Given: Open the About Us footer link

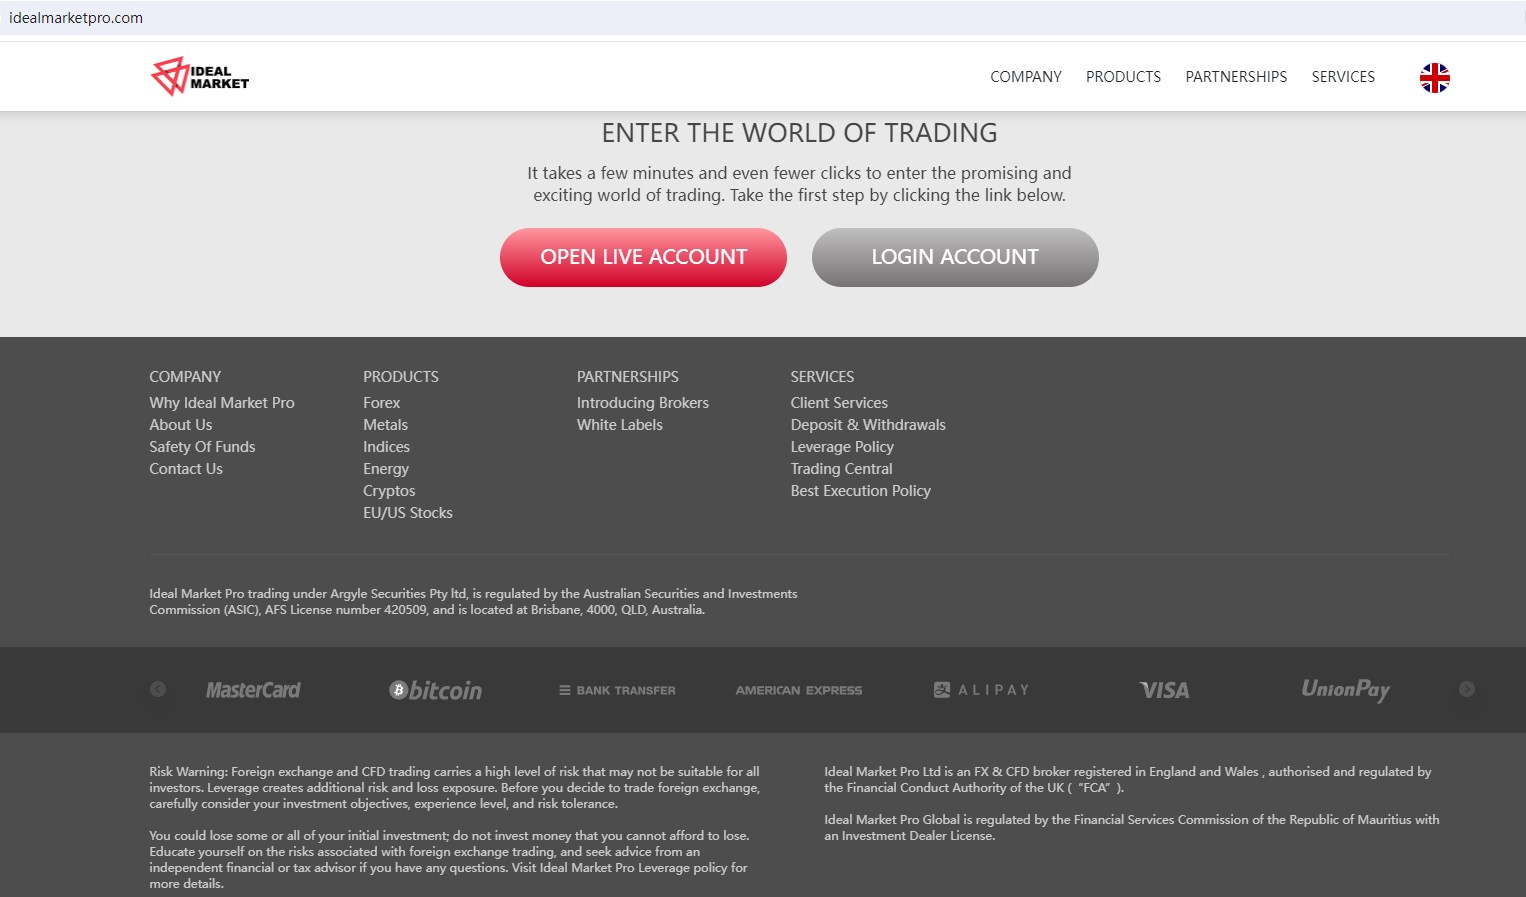Looking at the screenshot, I should pos(181,425).
